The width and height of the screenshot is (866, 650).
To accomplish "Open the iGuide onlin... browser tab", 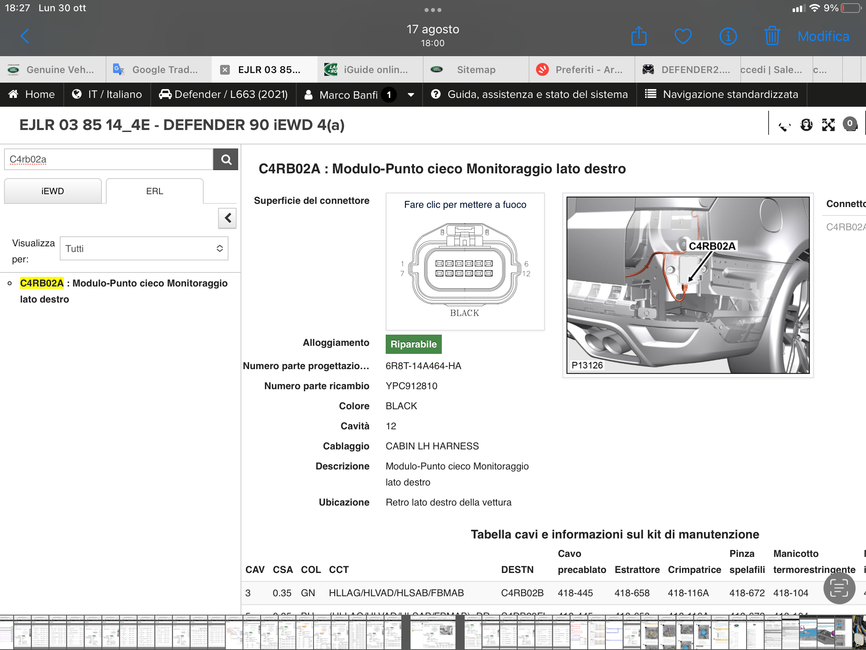I will click(x=371, y=70).
